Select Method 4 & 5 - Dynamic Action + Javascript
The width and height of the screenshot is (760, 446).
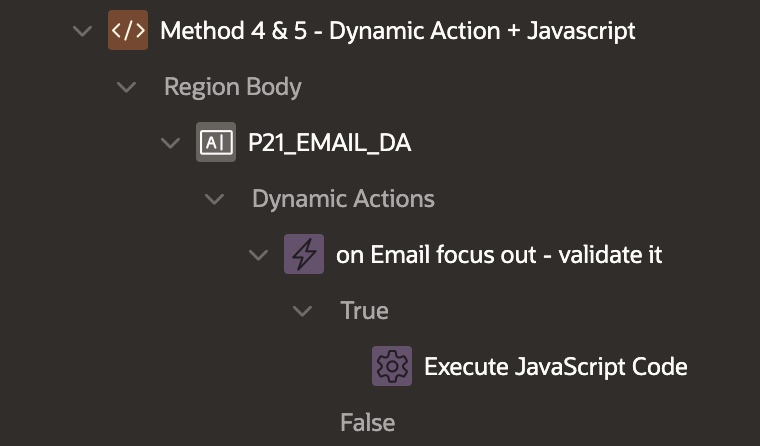pyautogui.click(x=397, y=31)
